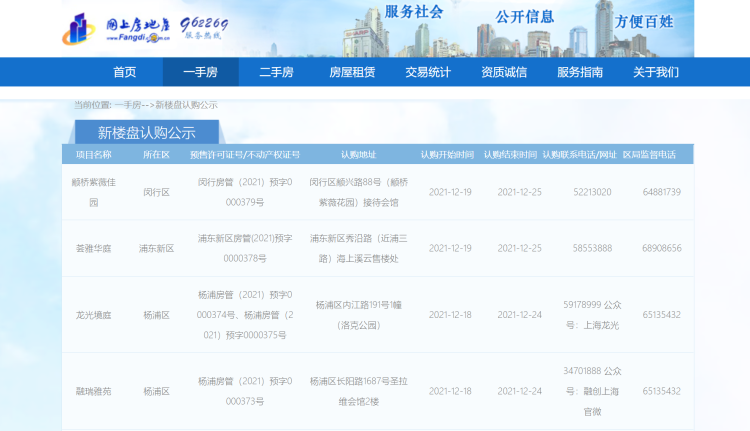The image size is (750, 431).
Task: Click the 962269 service hotline text
Action: point(204,24)
